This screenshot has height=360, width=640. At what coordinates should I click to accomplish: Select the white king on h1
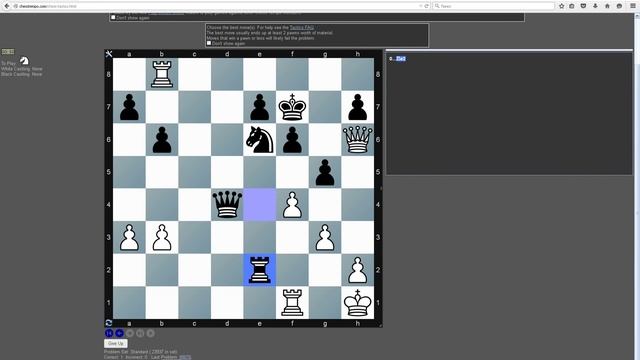[358, 303]
